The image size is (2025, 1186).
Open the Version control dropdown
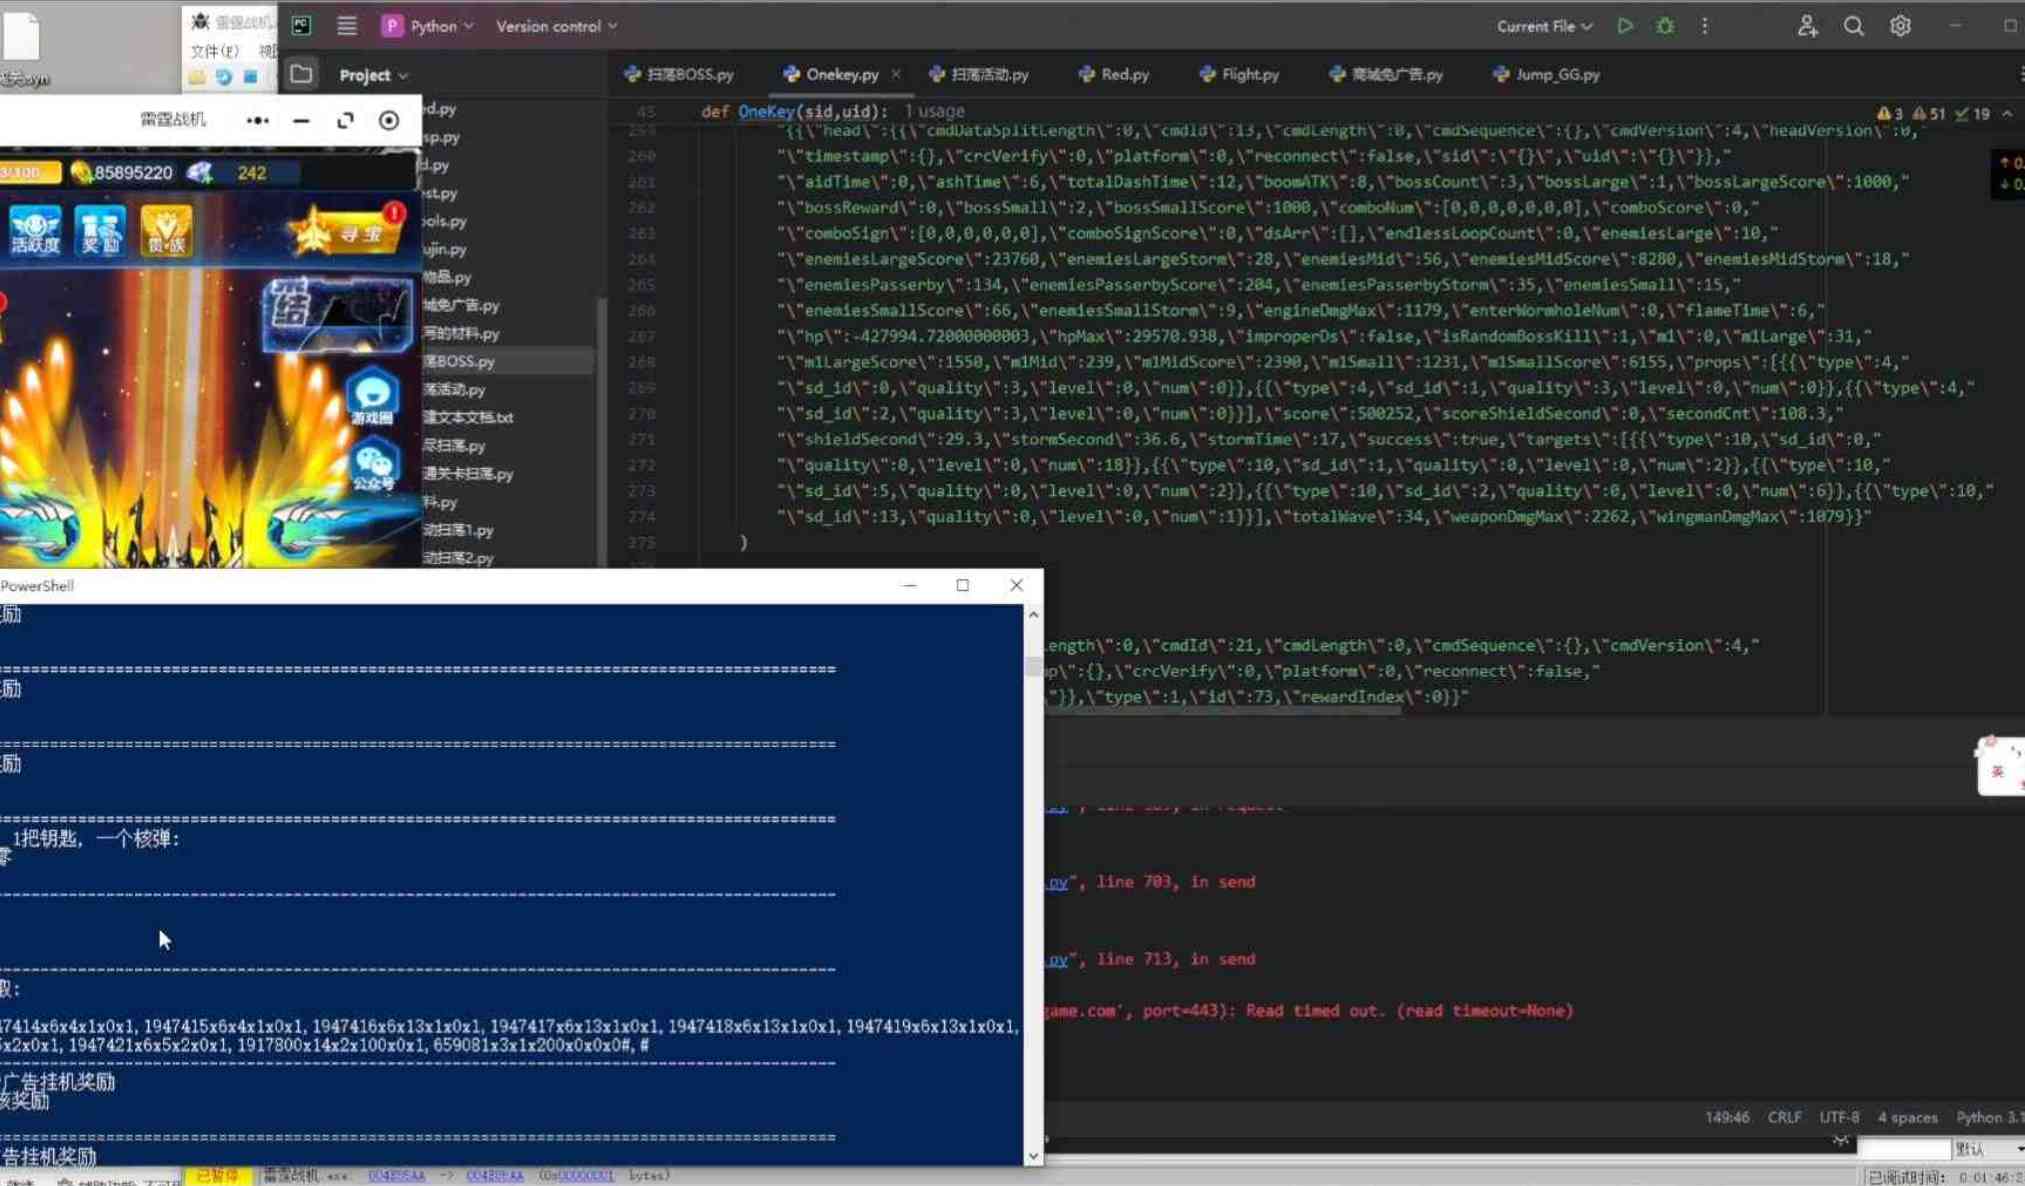coord(556,26)
